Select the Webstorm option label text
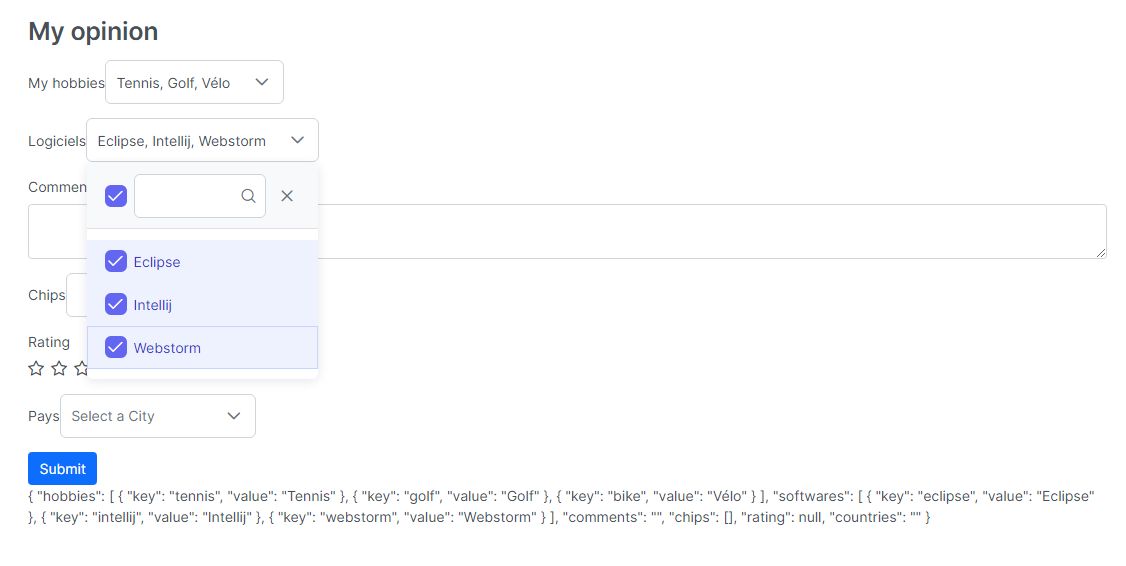This screenshot has width=1126, height=566. pyautogui.click(x=167, y=348)
